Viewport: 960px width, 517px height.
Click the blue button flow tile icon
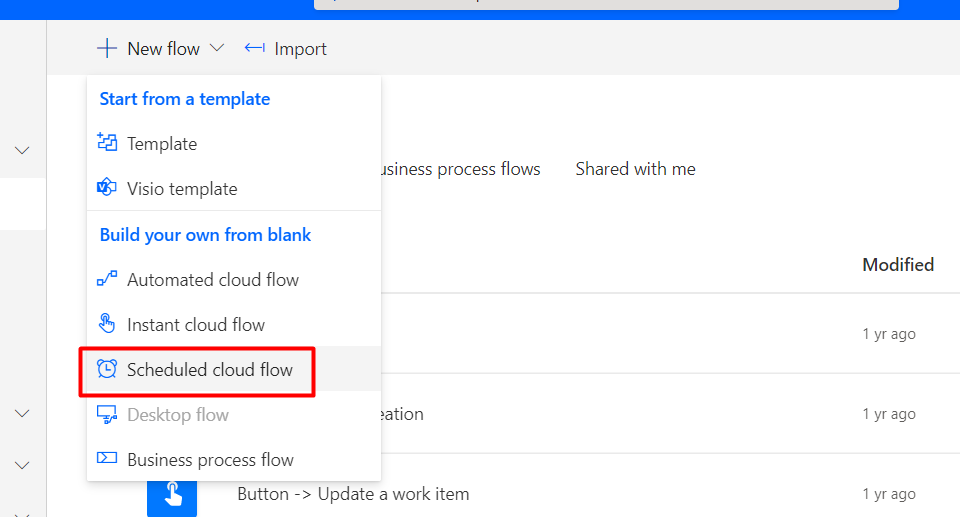(x=172, y=497)
